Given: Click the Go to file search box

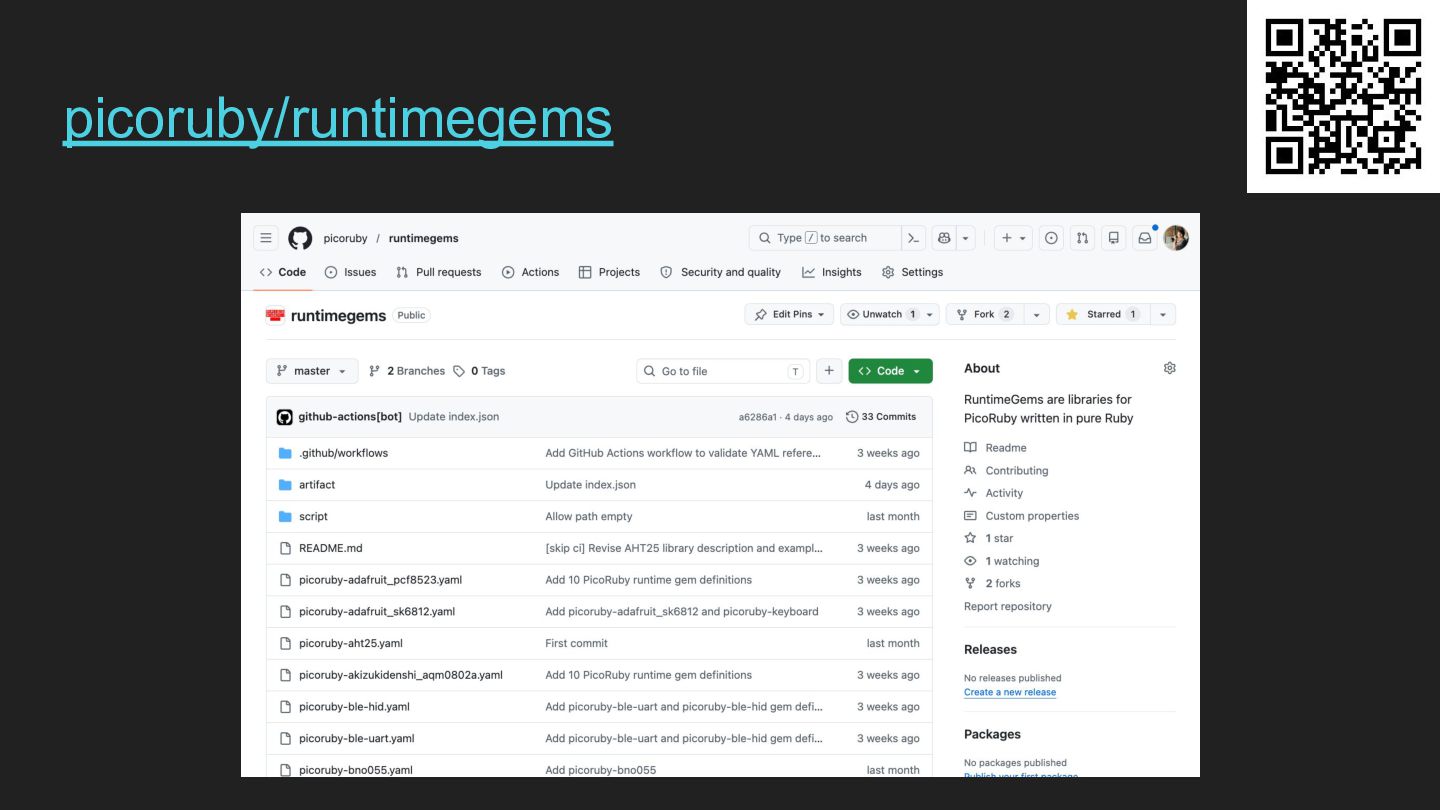Looking at the screenshot, I should click(x=723, y=371).
